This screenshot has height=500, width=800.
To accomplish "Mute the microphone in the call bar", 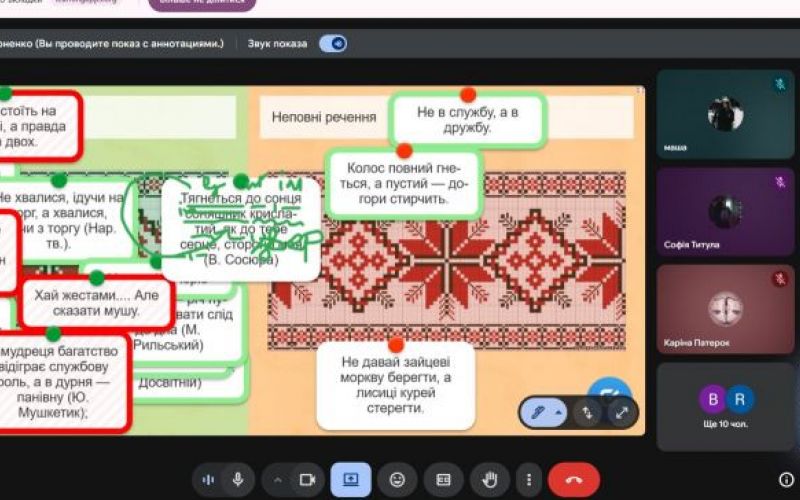I will pos(238,479).
